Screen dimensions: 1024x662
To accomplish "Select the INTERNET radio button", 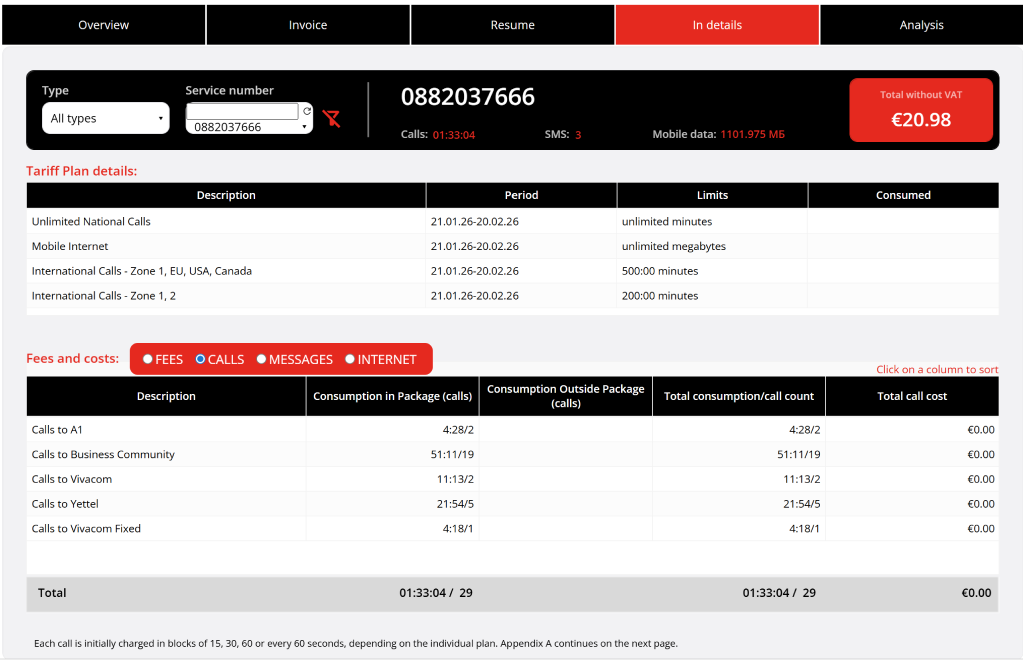I will pos(350,359).
